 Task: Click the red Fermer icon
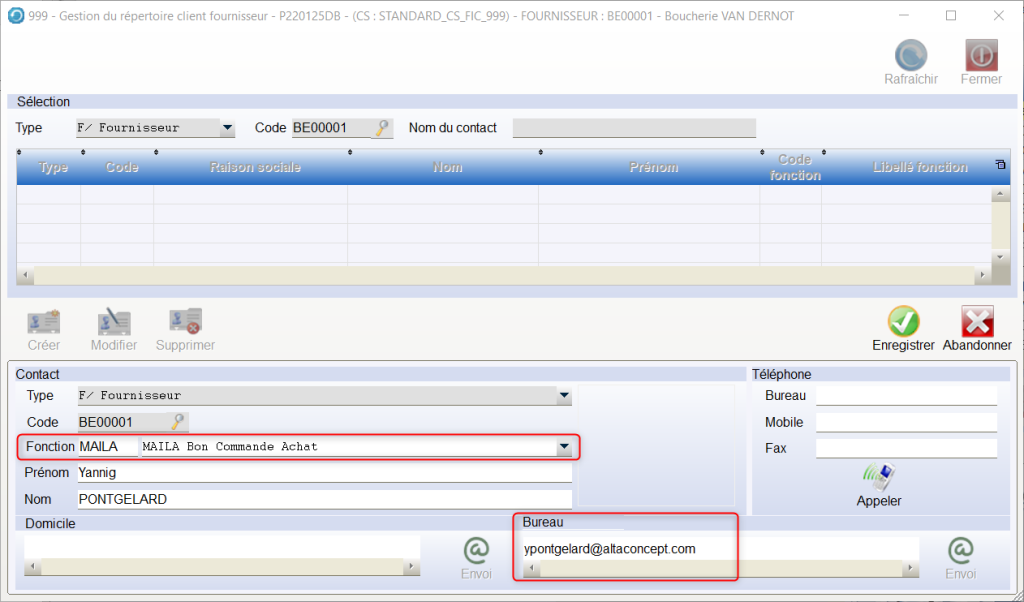point(980,56)
